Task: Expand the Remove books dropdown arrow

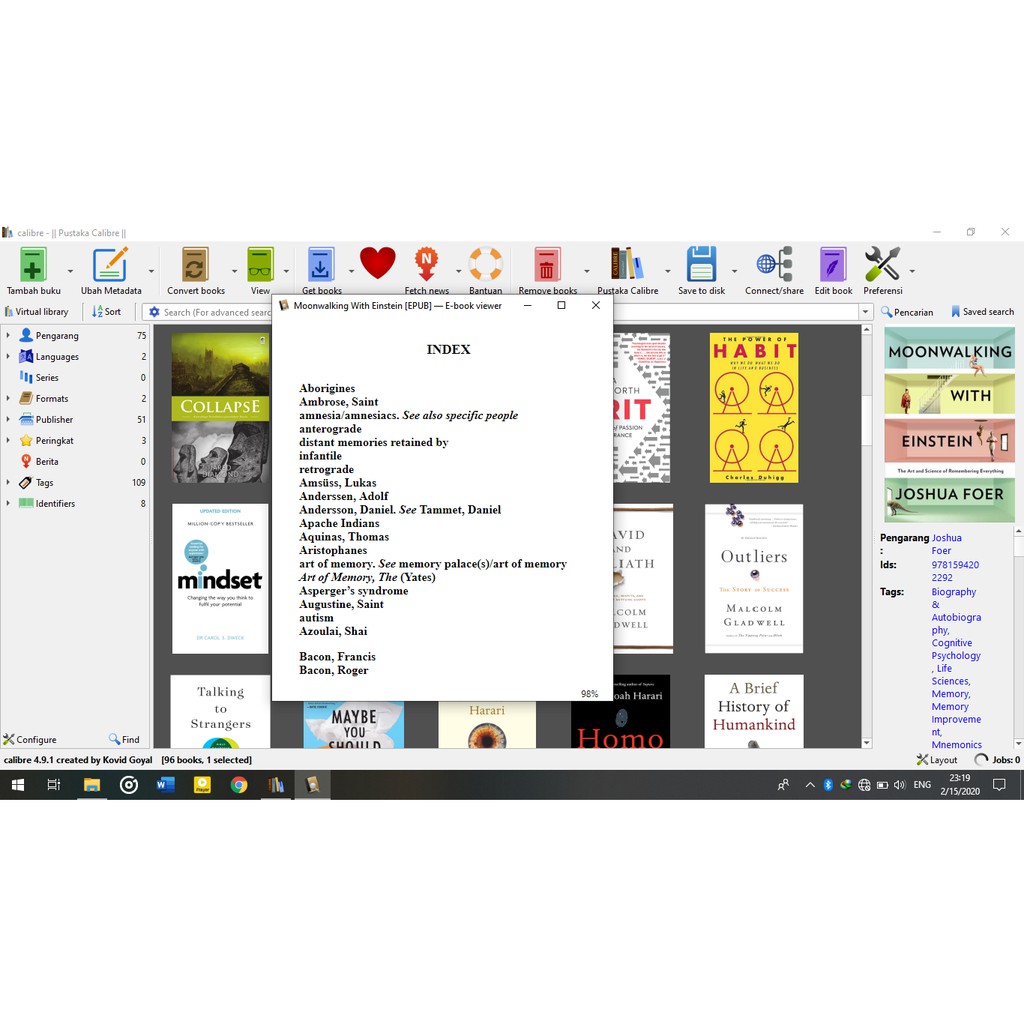Action: click(586, 271)
